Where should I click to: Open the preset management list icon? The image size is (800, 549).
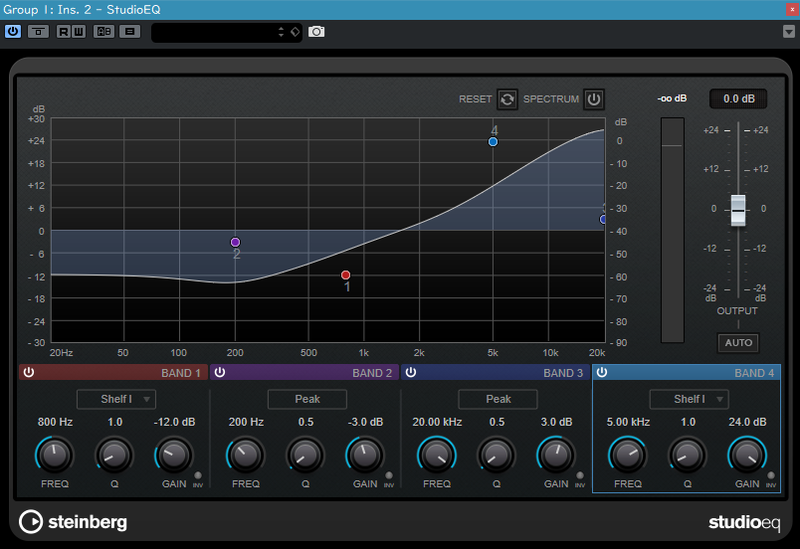click(130, 32)
